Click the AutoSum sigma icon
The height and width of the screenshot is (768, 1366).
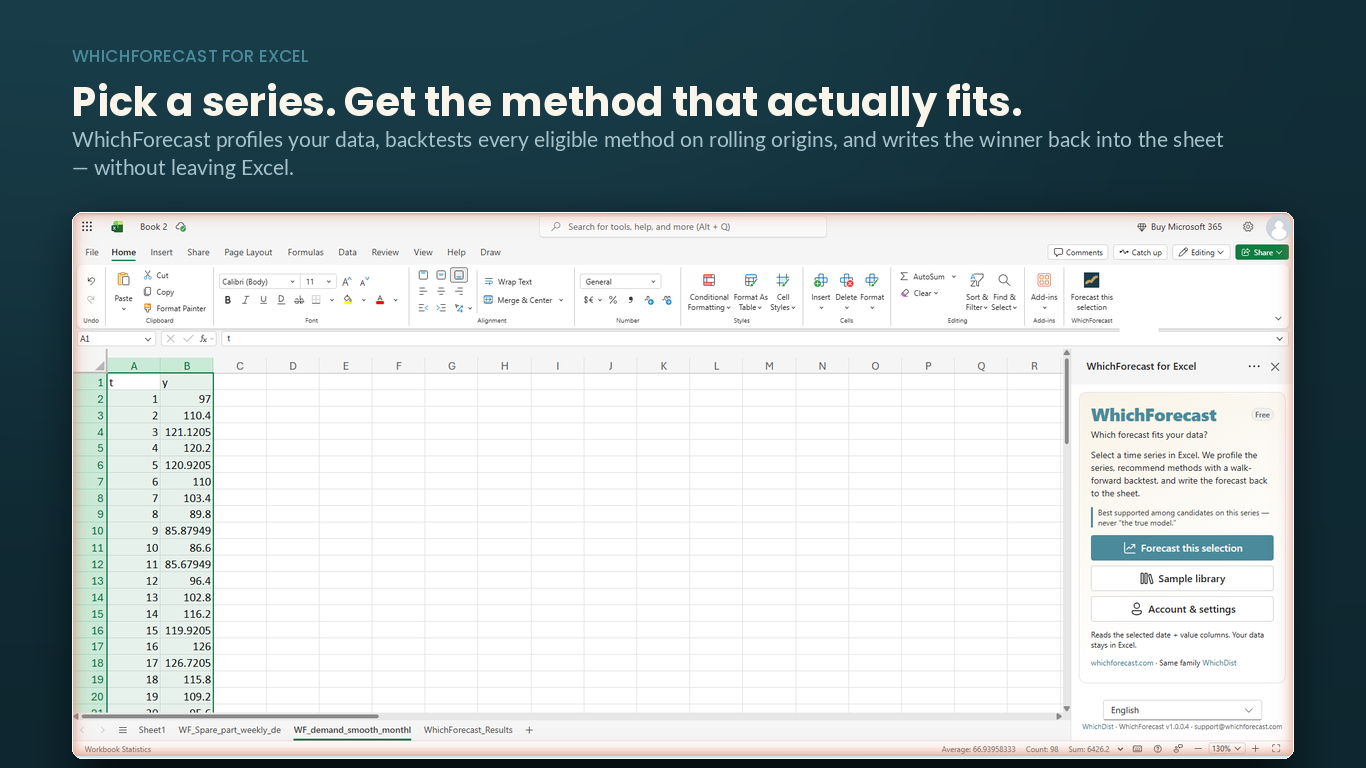point(904,277)
